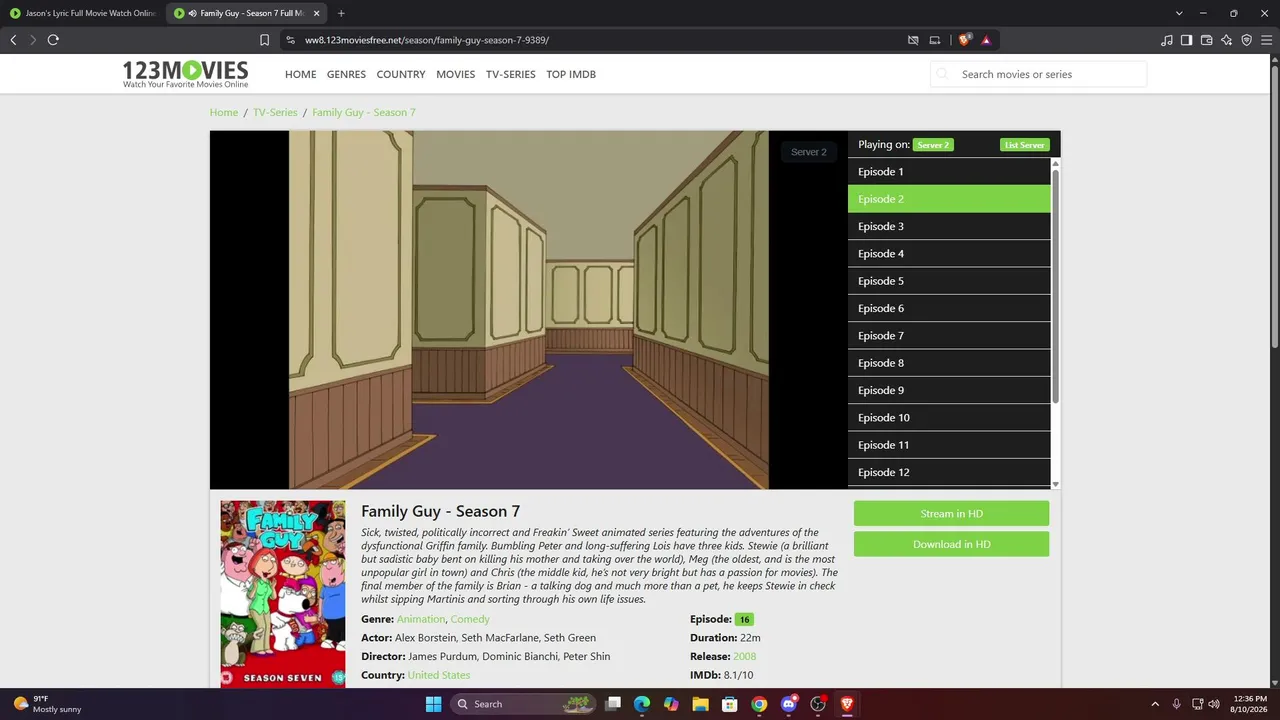Open the GENRES navigation menu

[346, 74]
